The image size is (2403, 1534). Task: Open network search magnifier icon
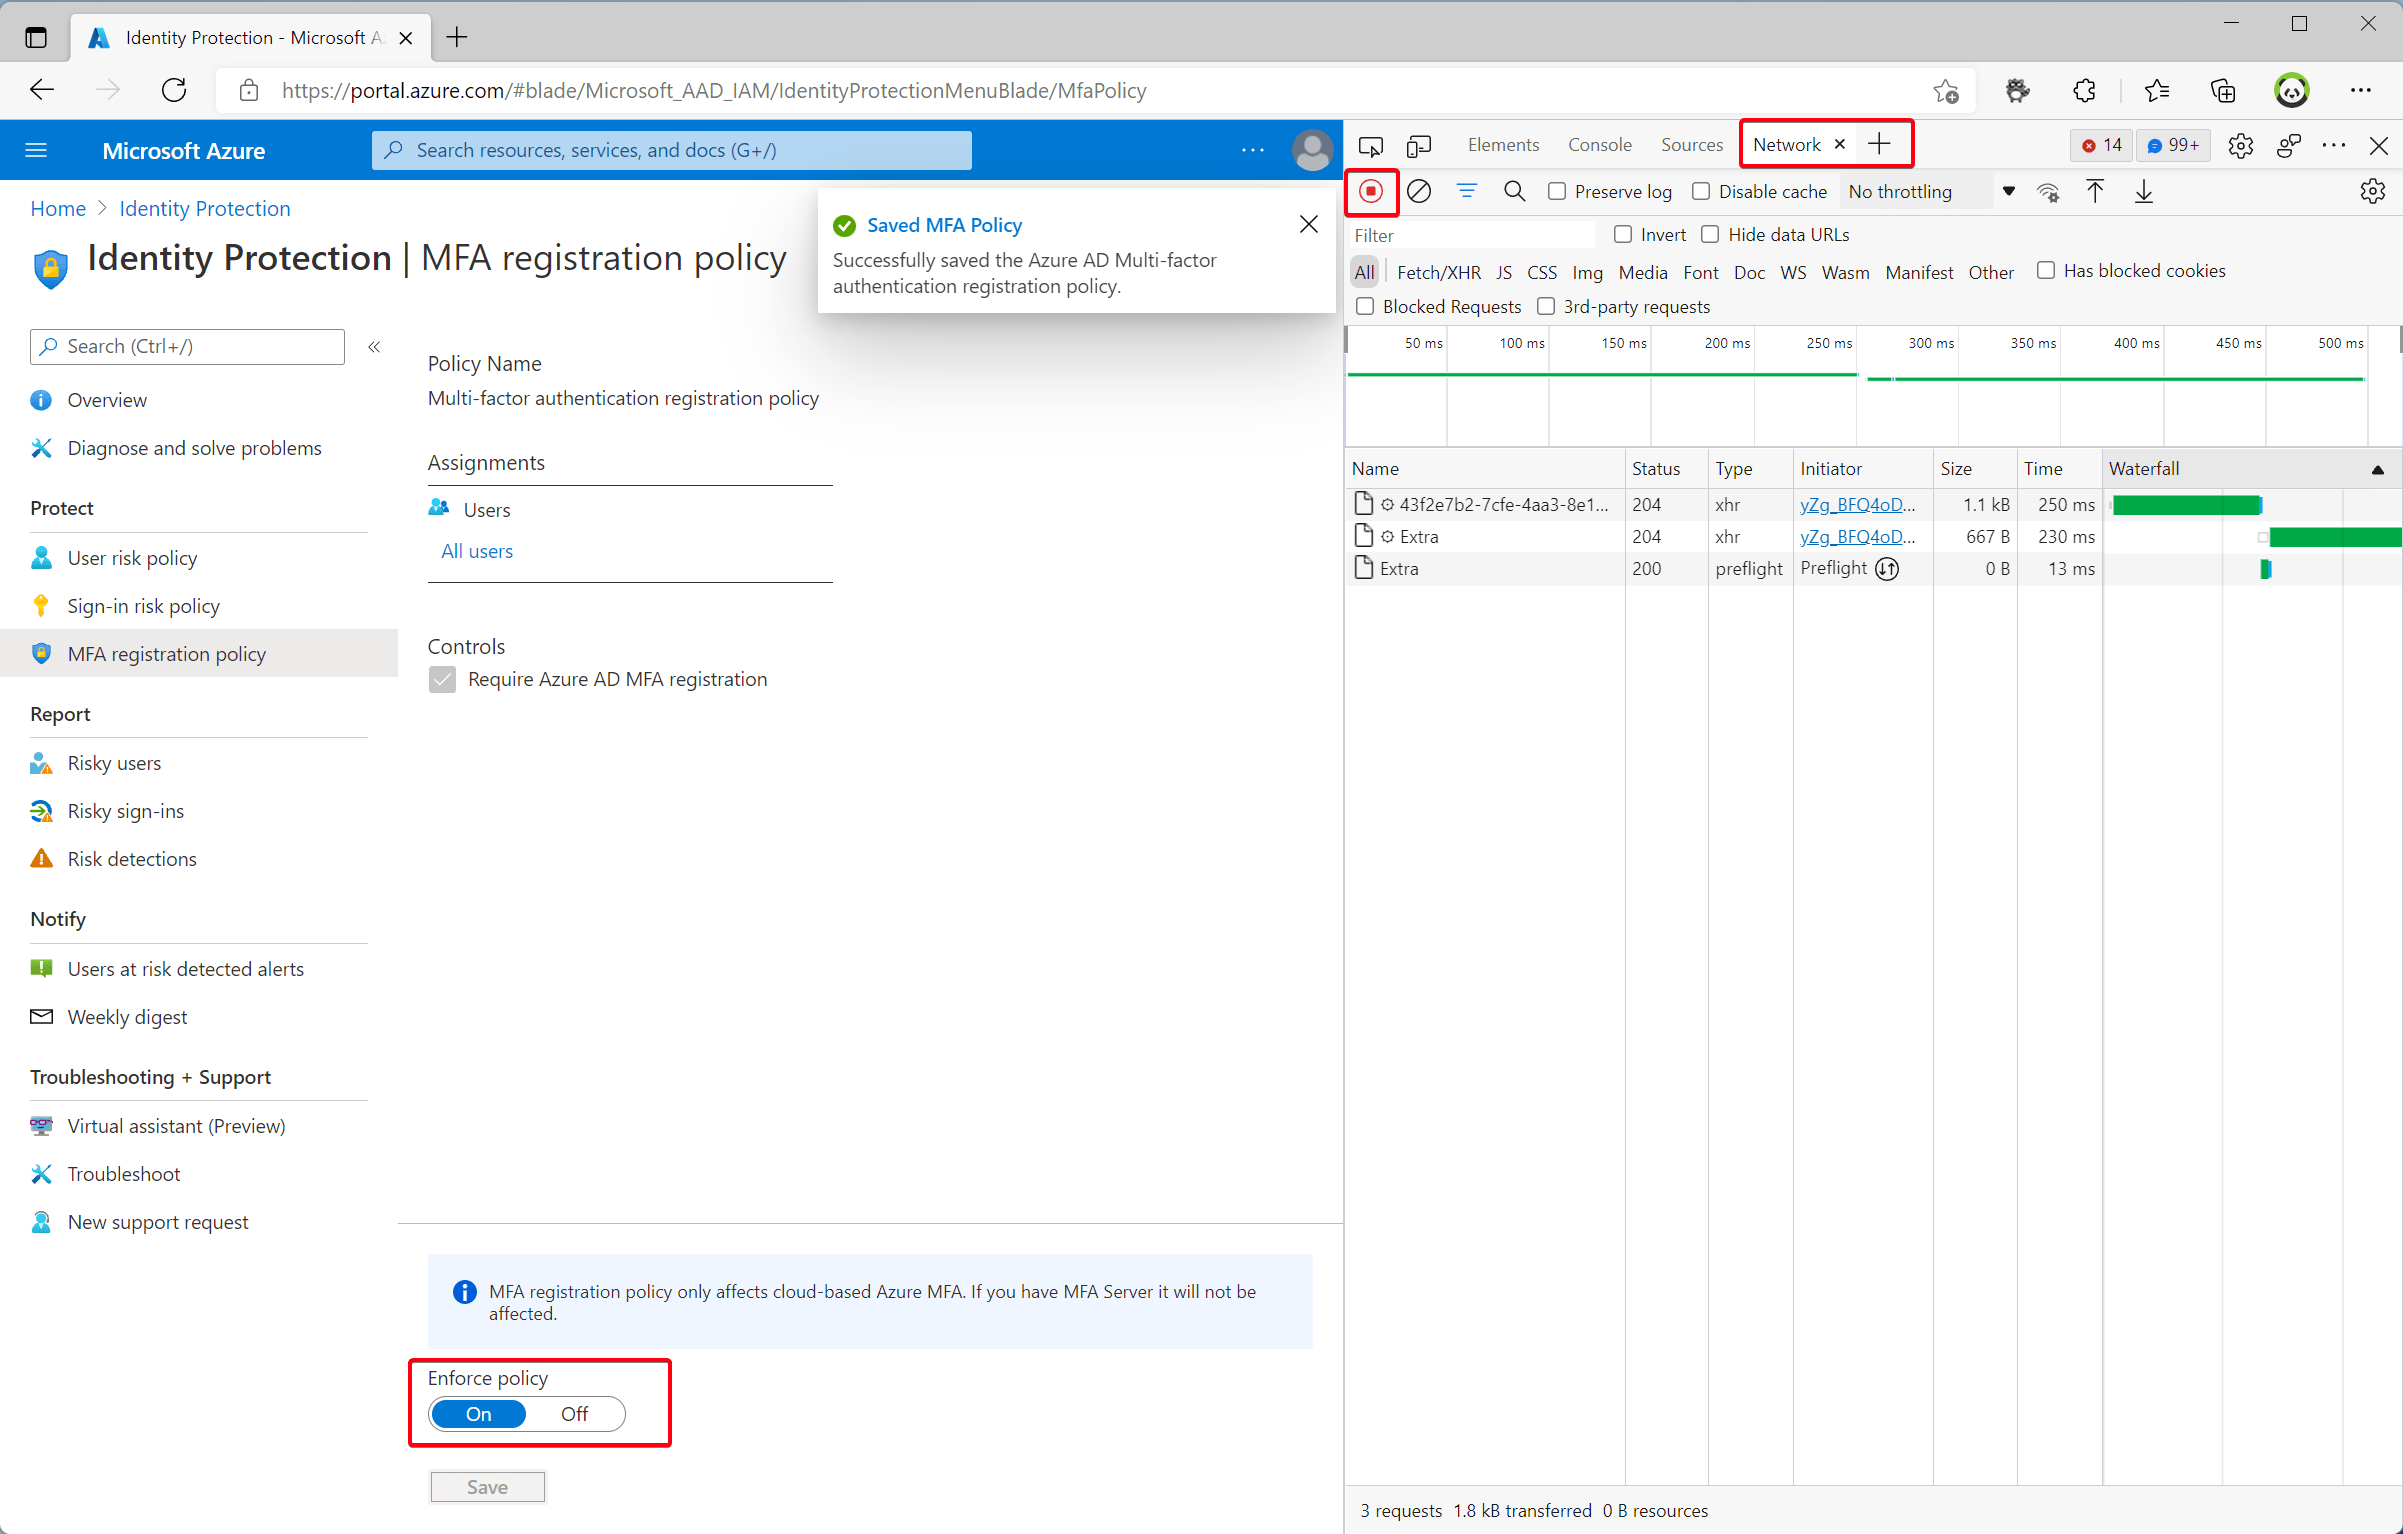click(x=1514, y=191)
